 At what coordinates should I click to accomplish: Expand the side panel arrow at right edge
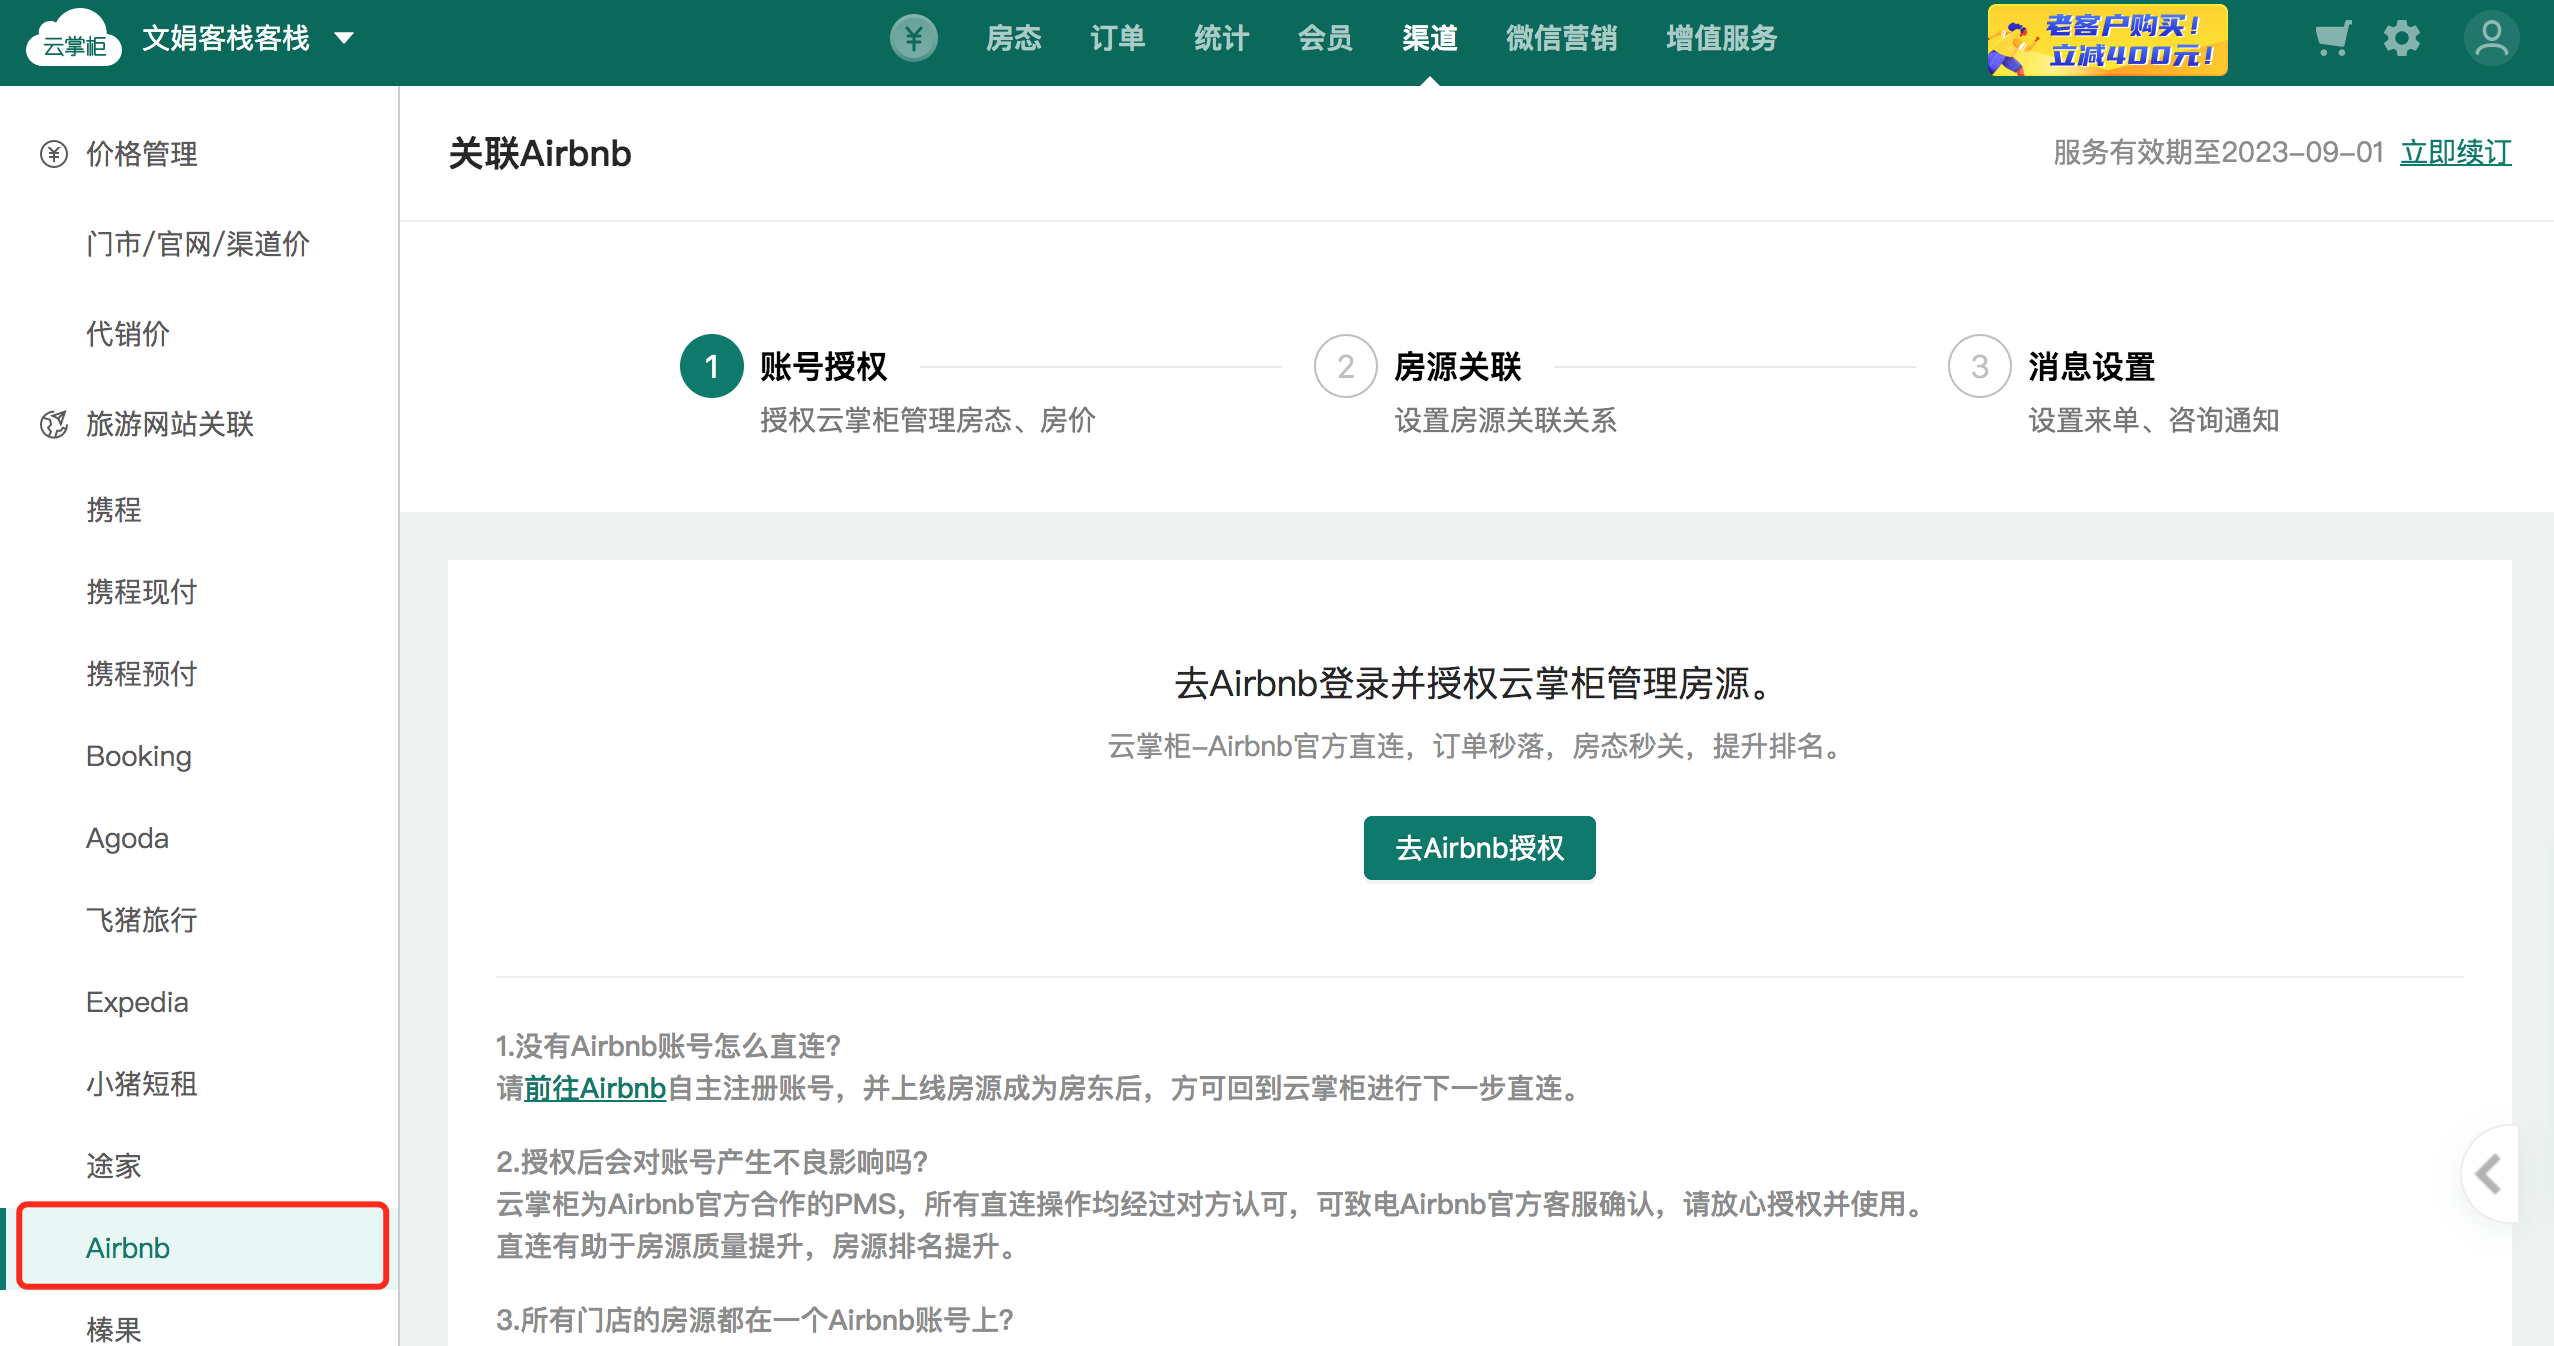(2489, 1173)
